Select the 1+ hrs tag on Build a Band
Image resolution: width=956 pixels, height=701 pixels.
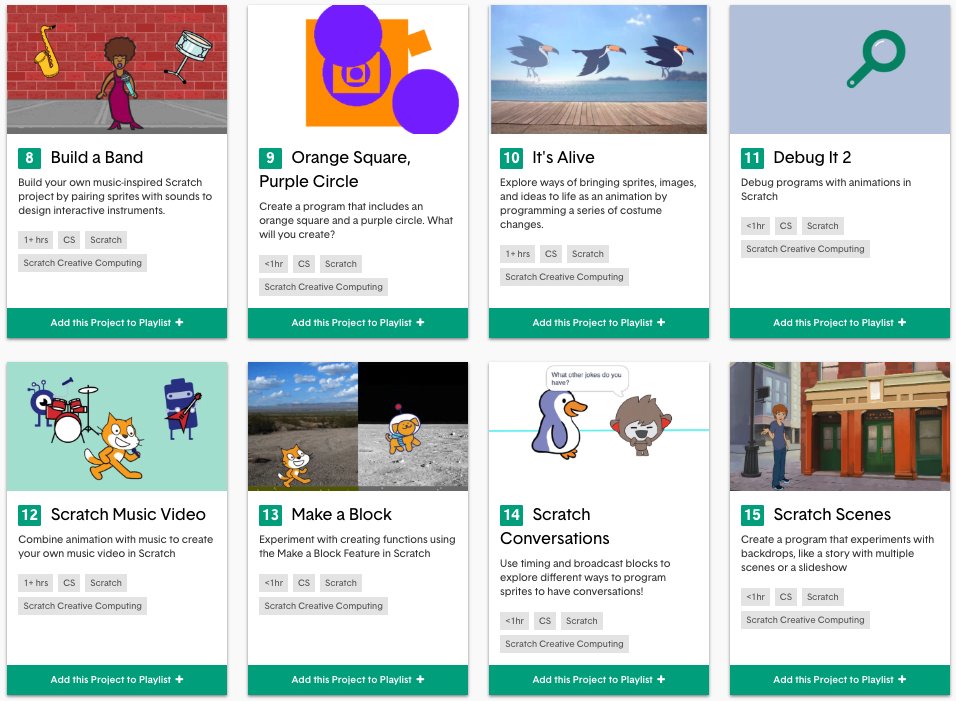click(x=36, y=240)
